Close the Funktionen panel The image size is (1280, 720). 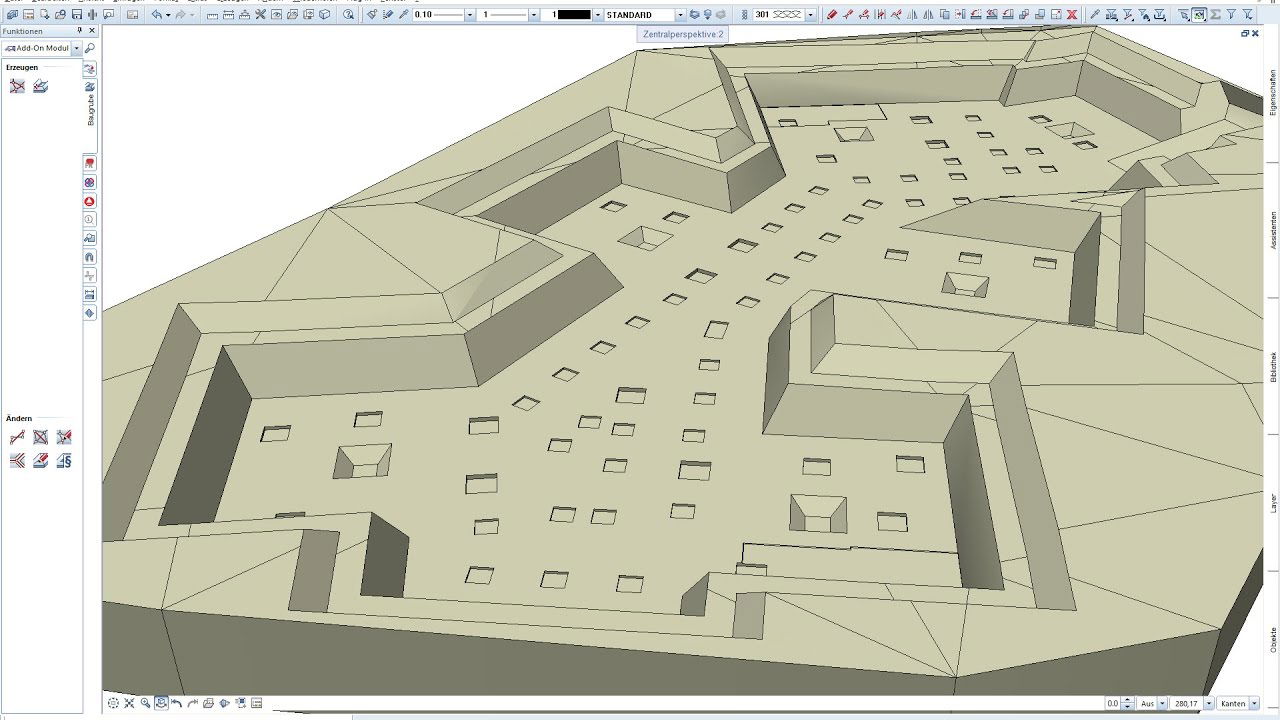[92, 31]
